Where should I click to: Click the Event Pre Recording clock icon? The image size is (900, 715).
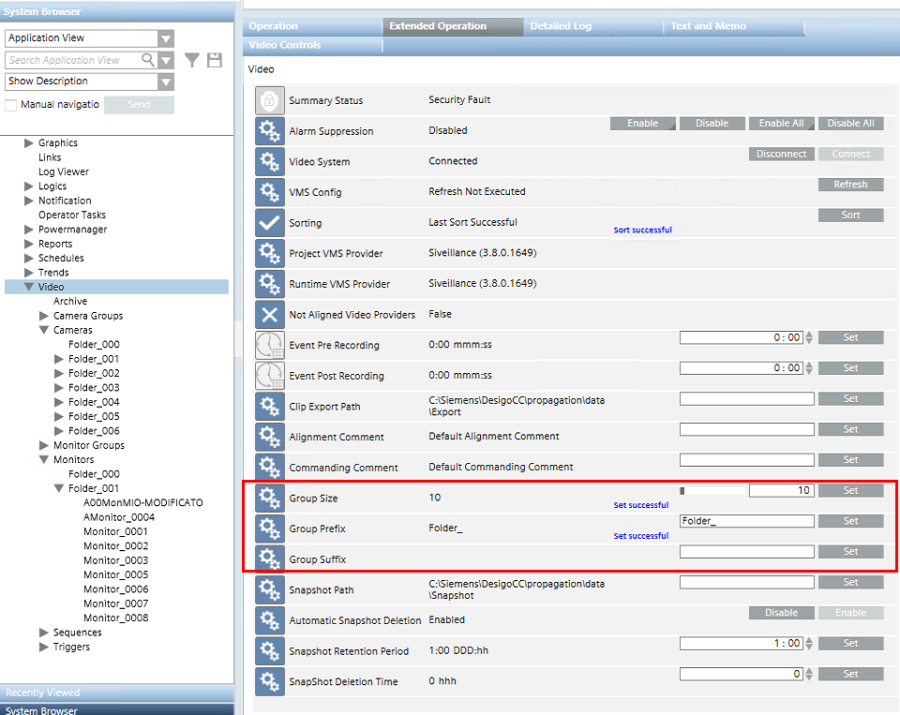(269, 345)
